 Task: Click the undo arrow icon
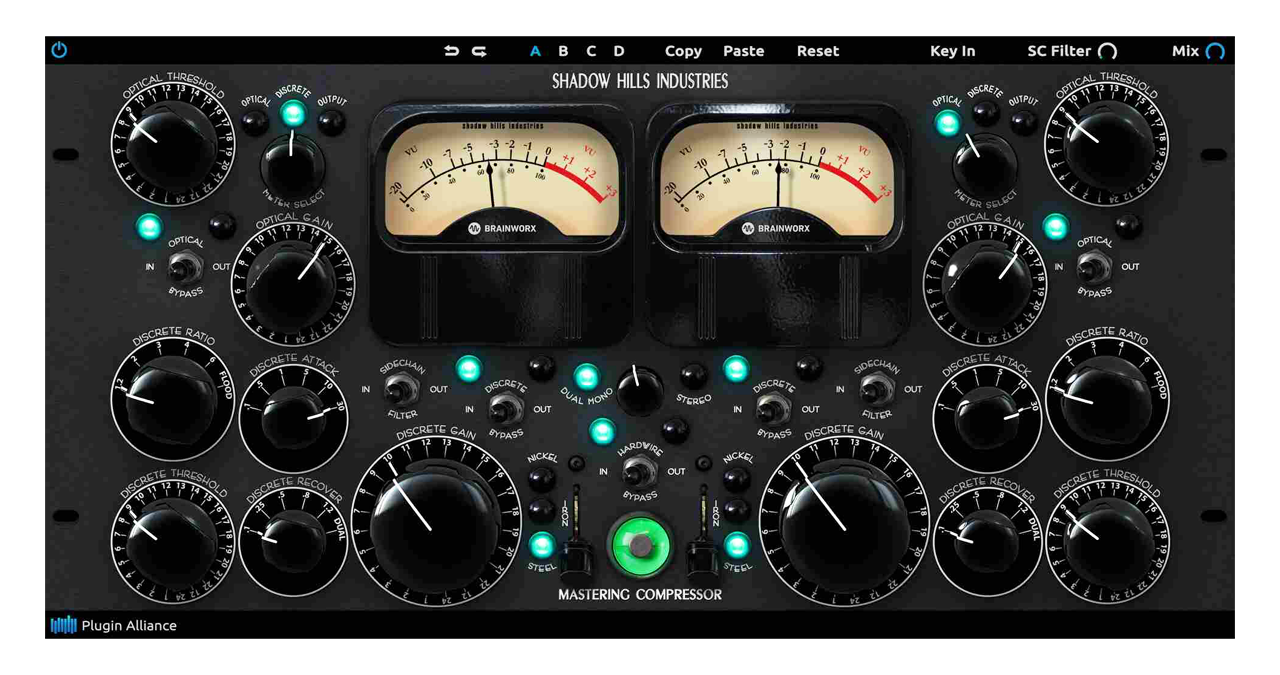pos(452,51)
